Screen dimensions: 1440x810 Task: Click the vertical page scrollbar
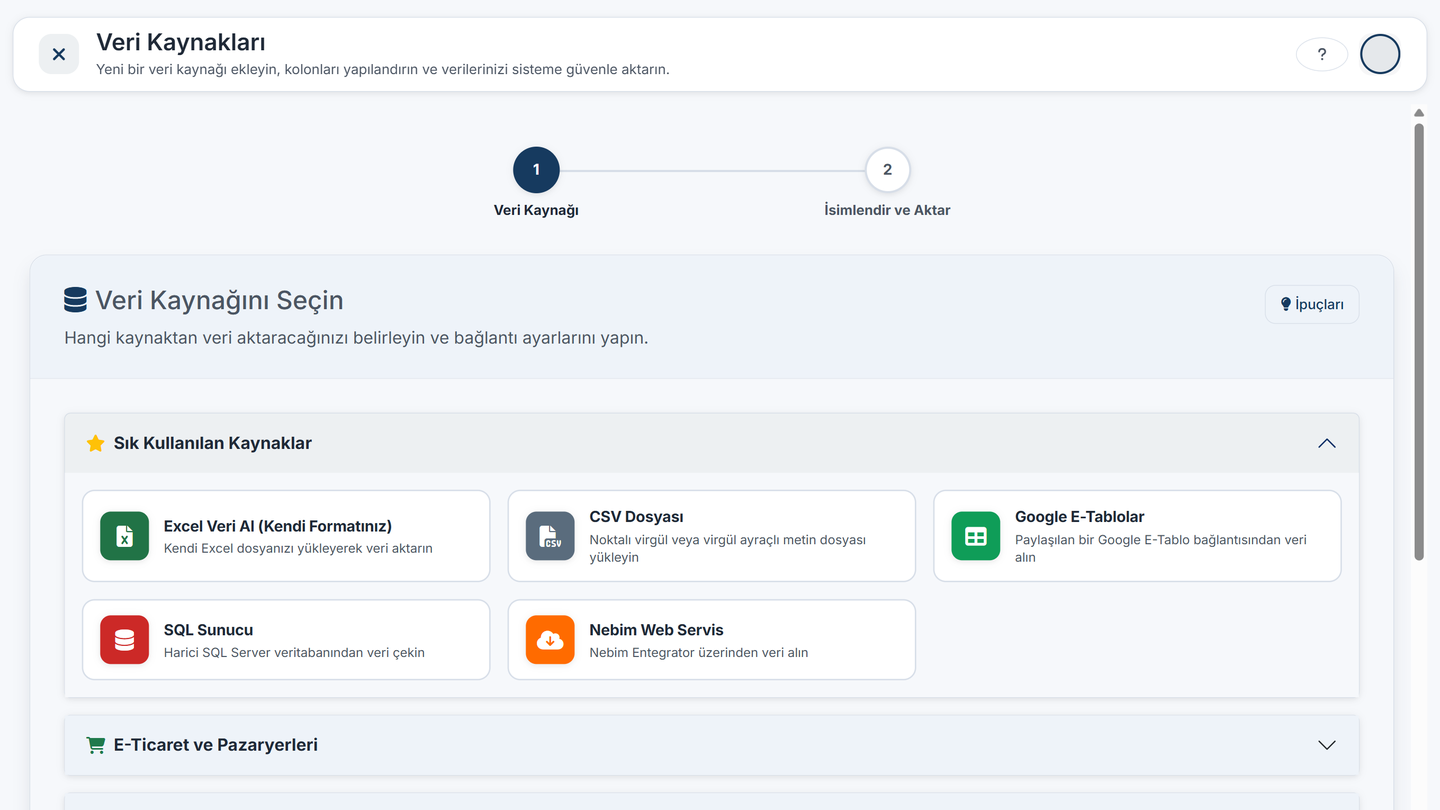pyautogui.click(x=1419, y=341)
